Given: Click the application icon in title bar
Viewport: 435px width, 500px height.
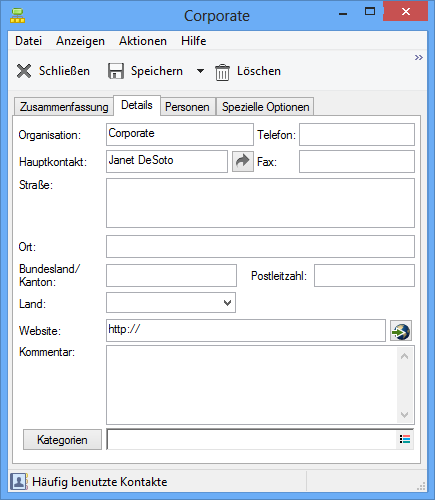Looking at the screenshot, I should (x=17, y=15).
